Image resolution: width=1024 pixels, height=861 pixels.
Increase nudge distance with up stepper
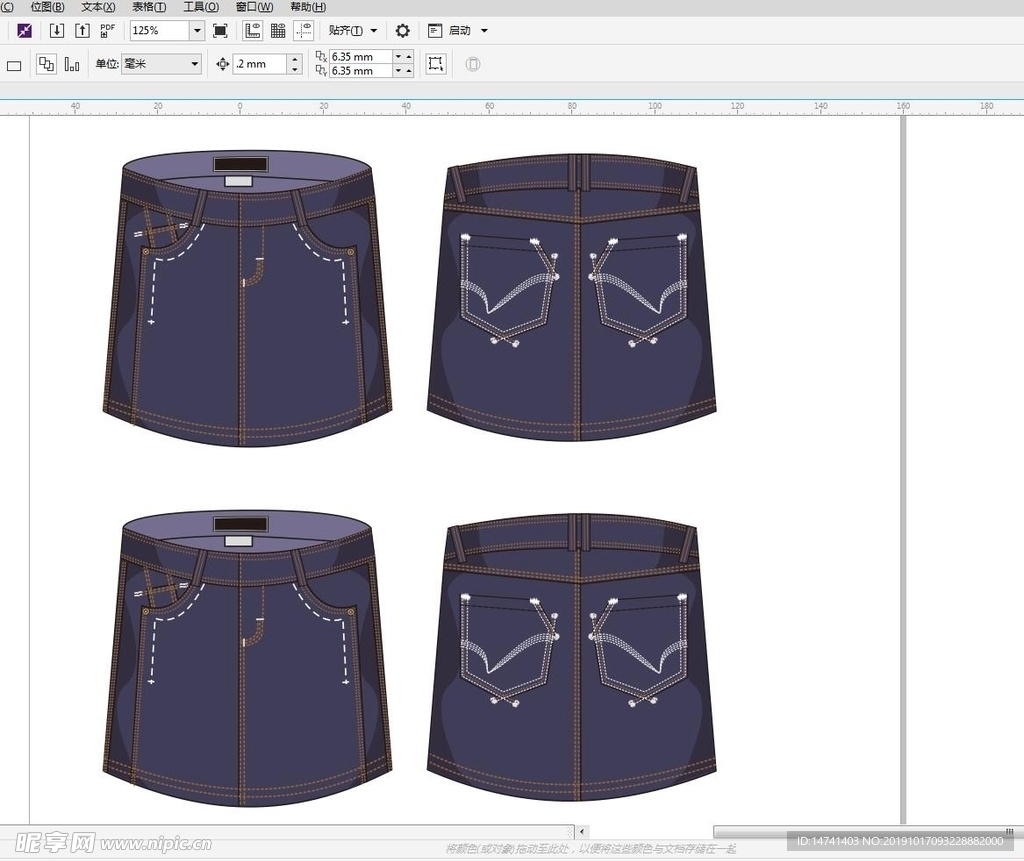click(x=295, y=59)
